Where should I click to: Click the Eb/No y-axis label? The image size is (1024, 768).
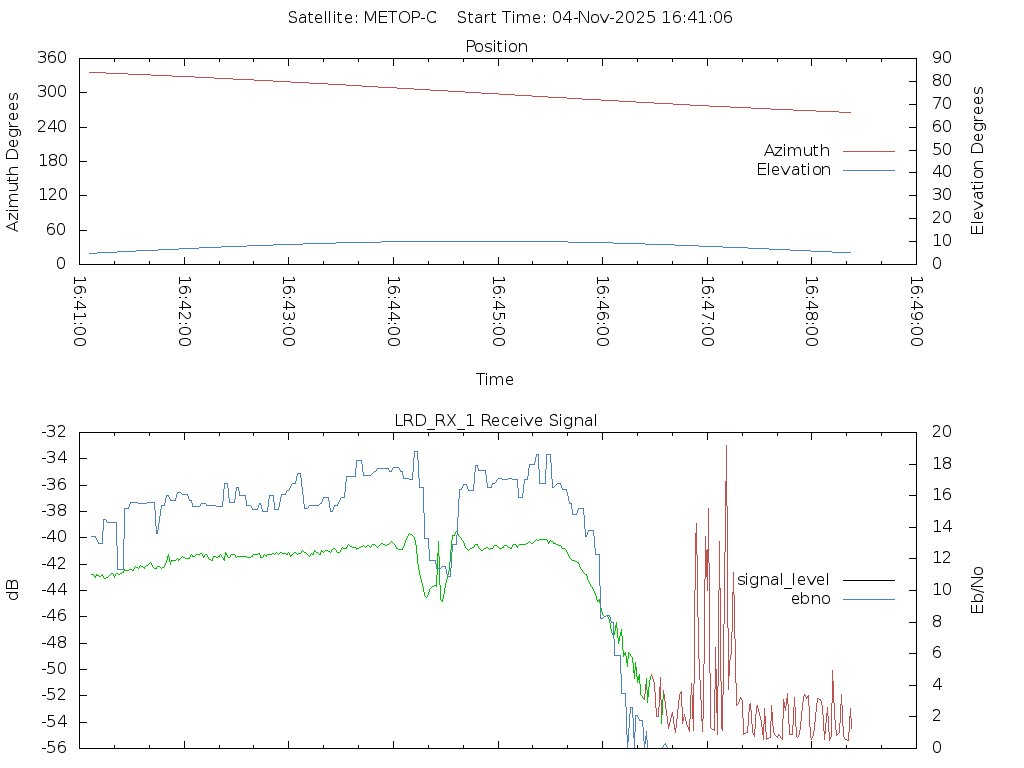[x=978, y=589]
